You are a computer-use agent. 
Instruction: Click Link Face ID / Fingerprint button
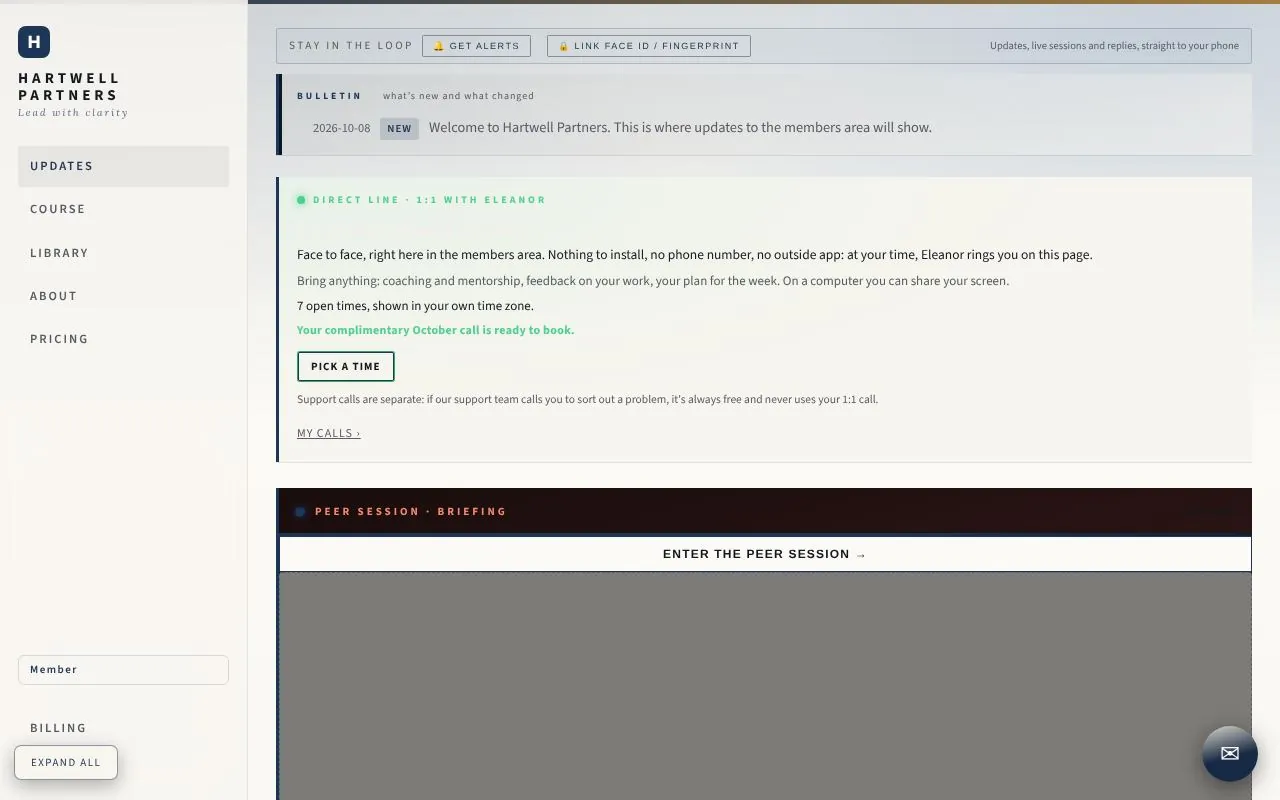click(x=649, y=46)
